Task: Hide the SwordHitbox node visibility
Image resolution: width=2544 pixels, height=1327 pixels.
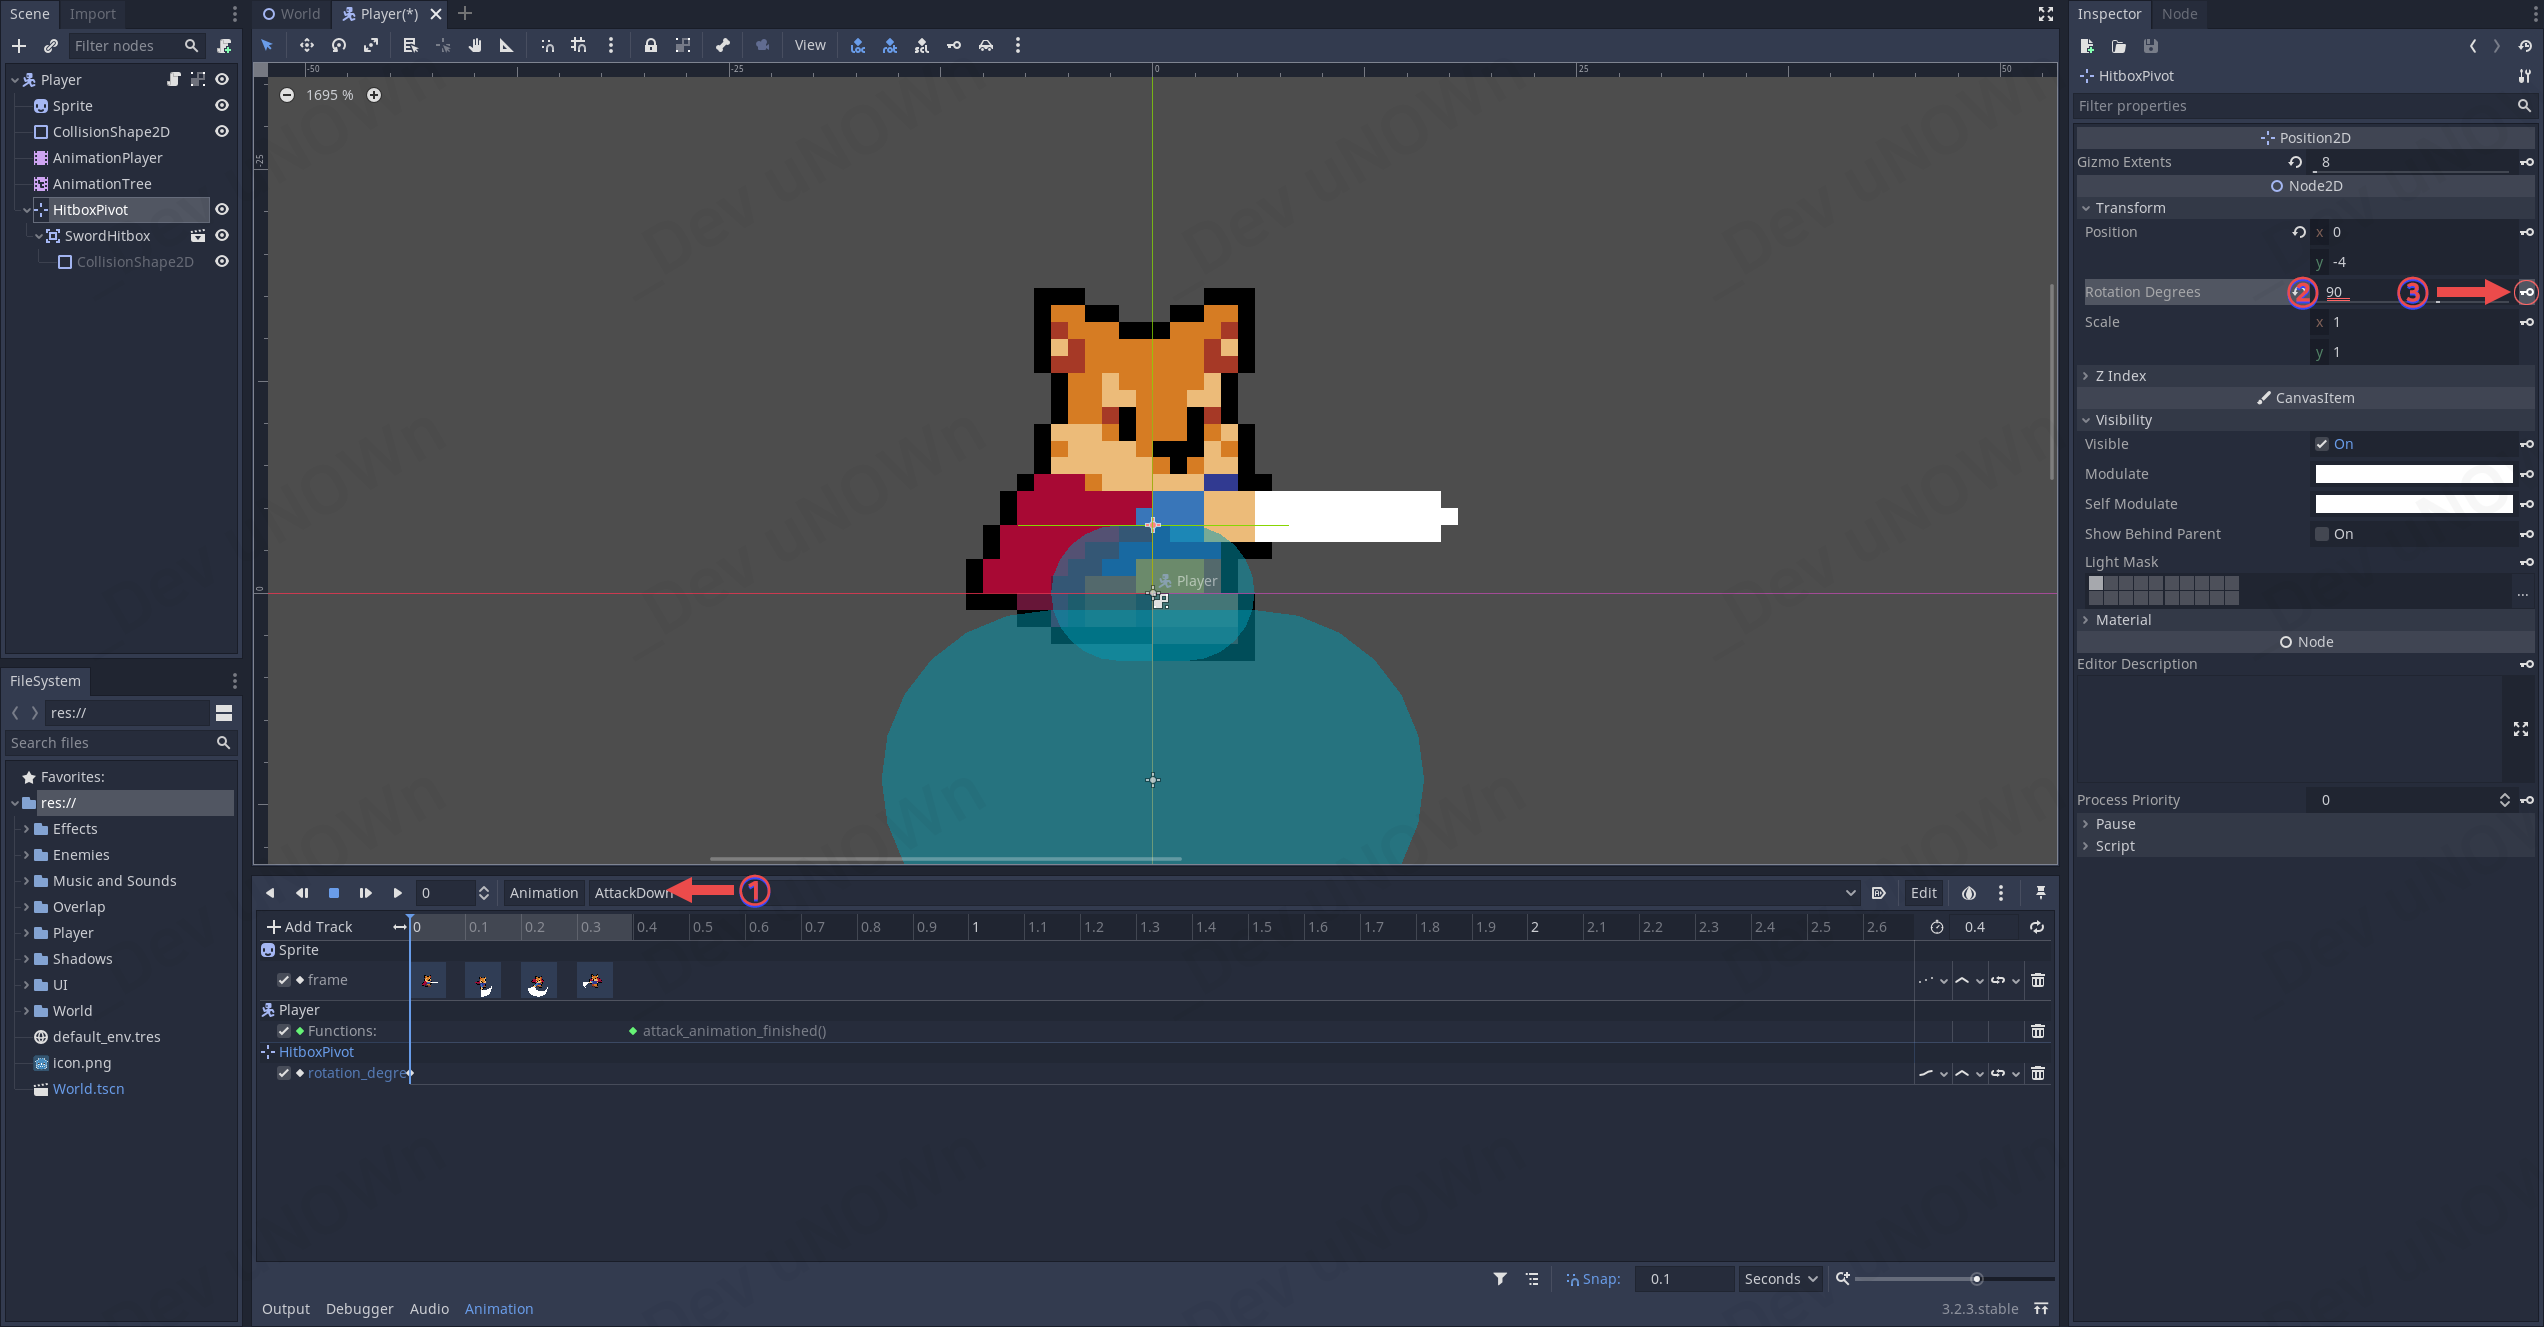Action: pyautogui.click(x=222, y=236)
